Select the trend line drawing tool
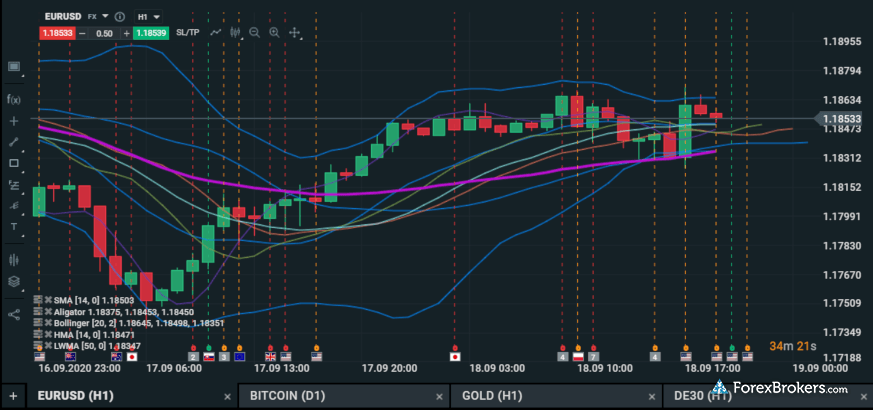This screenshot has width=873, height=410. click(x=14, y=141)
